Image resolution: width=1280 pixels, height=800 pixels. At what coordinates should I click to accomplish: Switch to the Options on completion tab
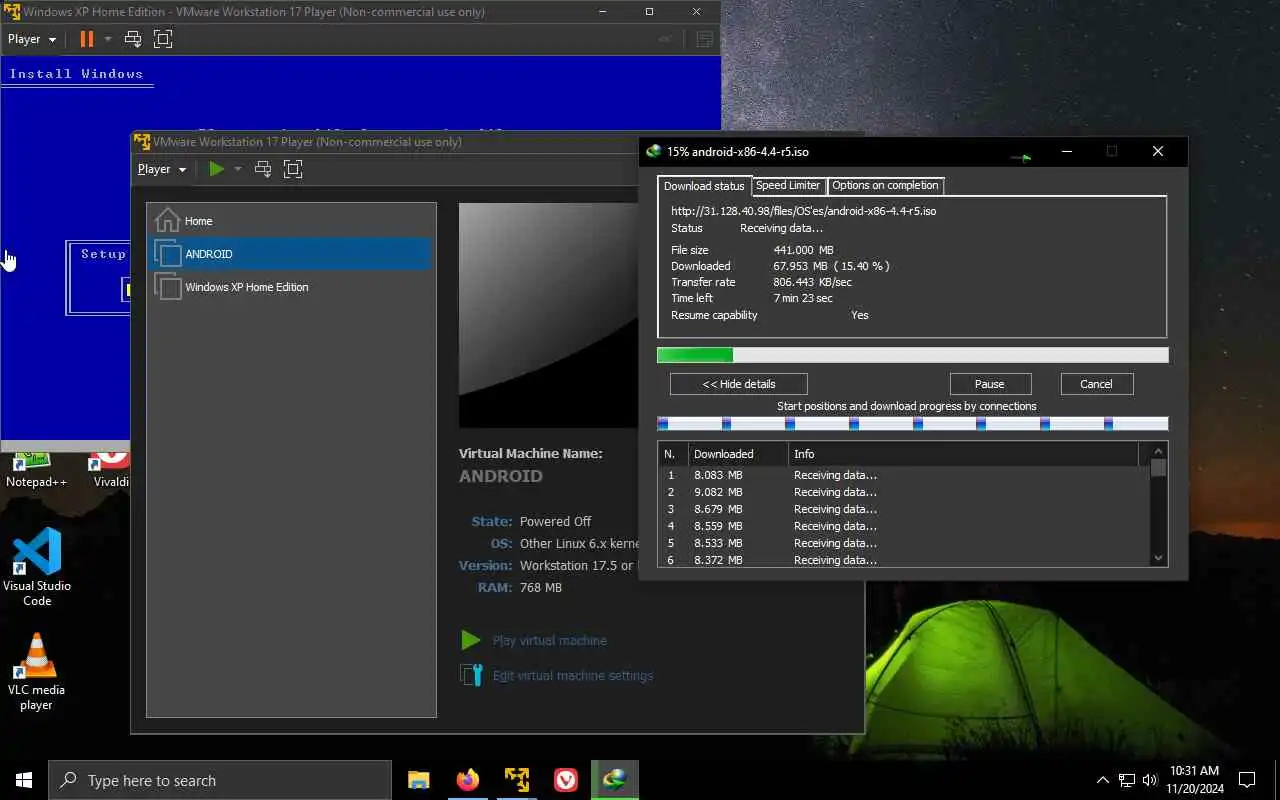(885, 185)
